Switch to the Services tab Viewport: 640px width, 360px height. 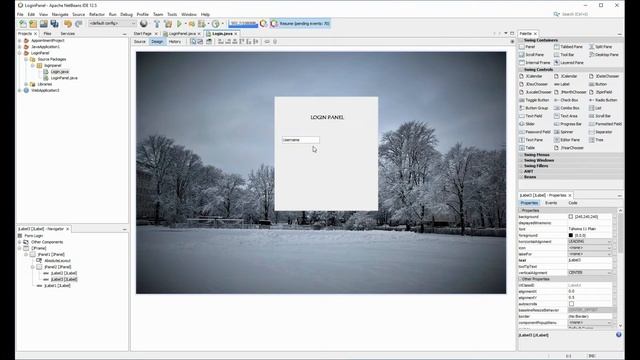coord(68,33)
